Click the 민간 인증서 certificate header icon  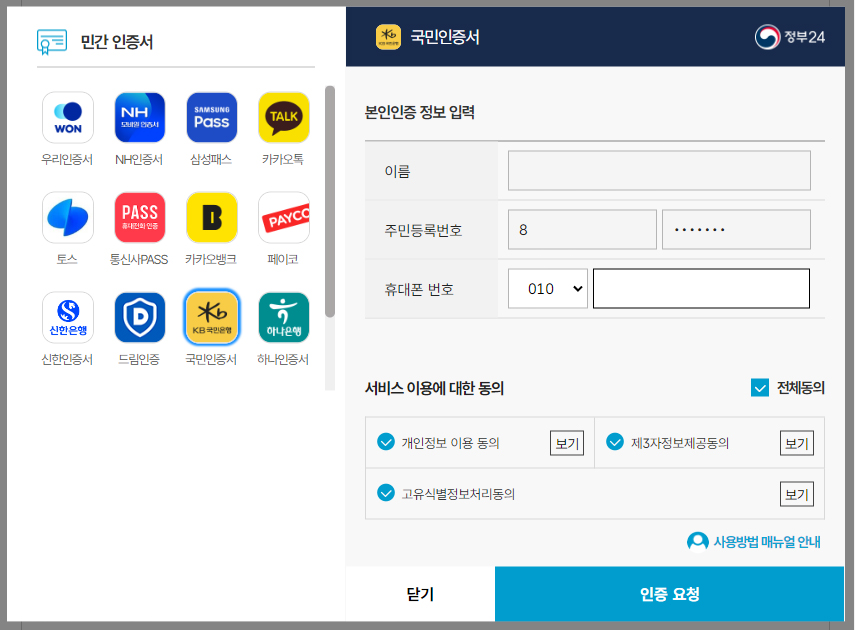(52, 42)
